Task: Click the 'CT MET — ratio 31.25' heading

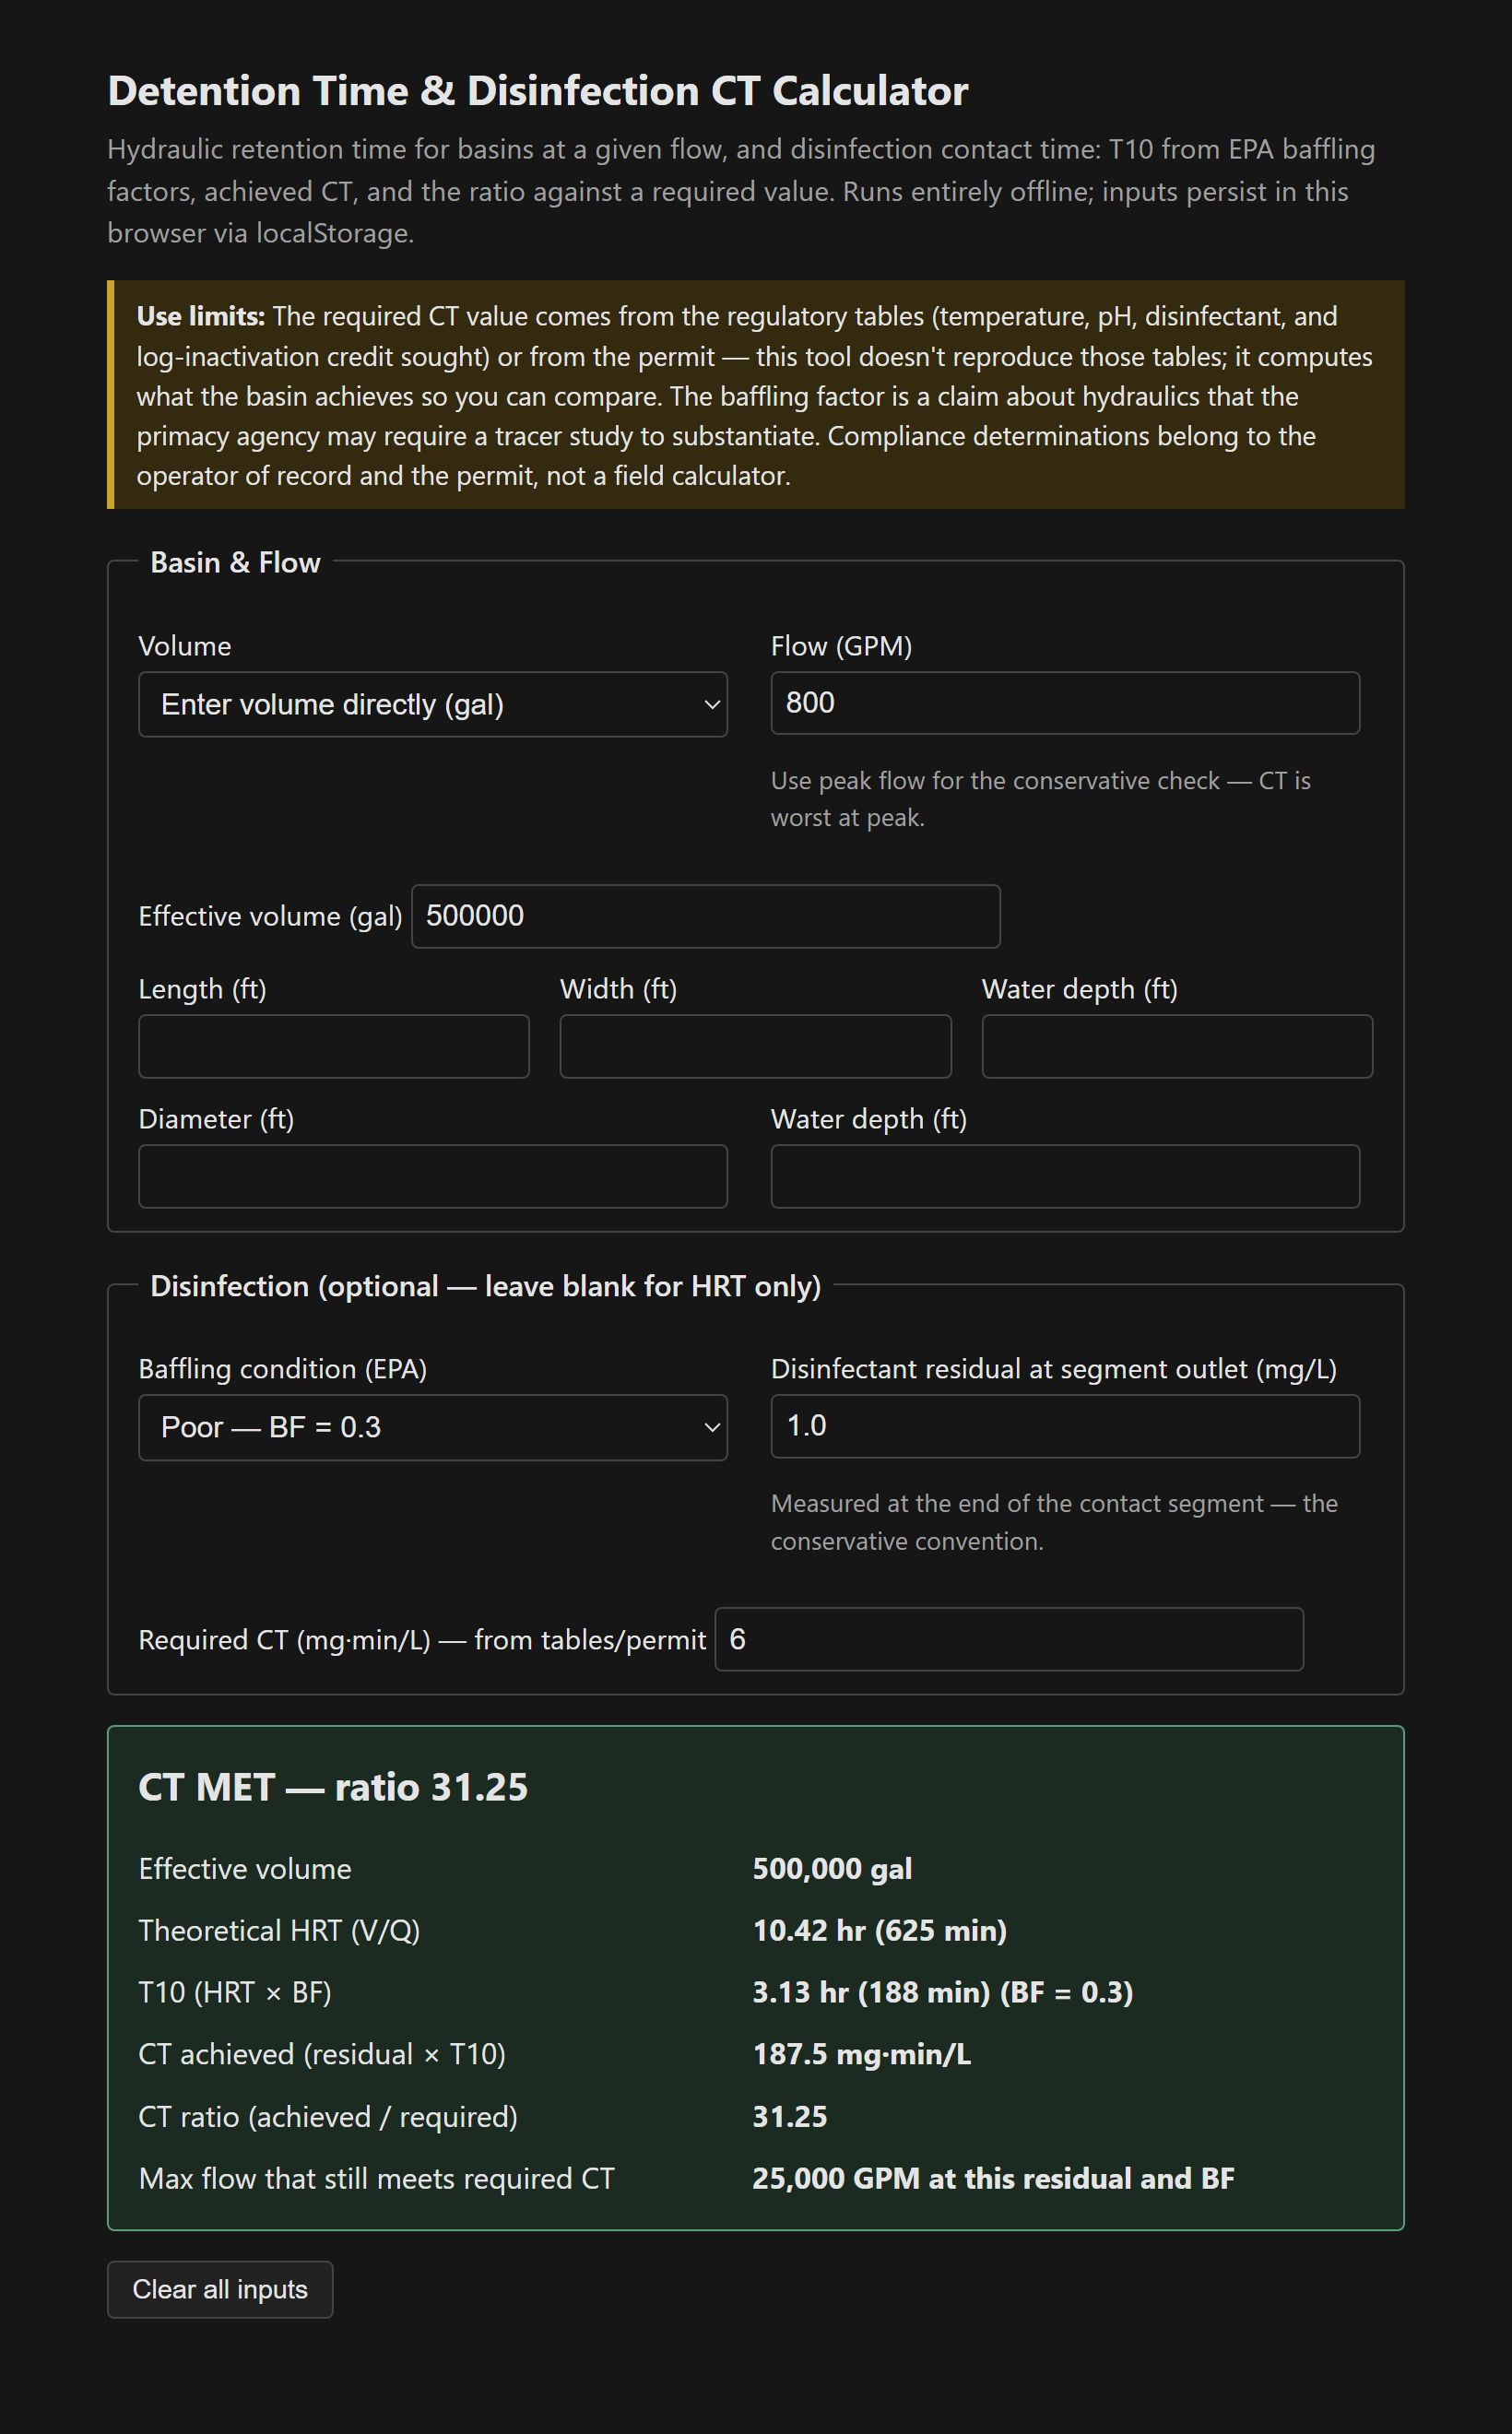Action: [x=333, y=1787]
